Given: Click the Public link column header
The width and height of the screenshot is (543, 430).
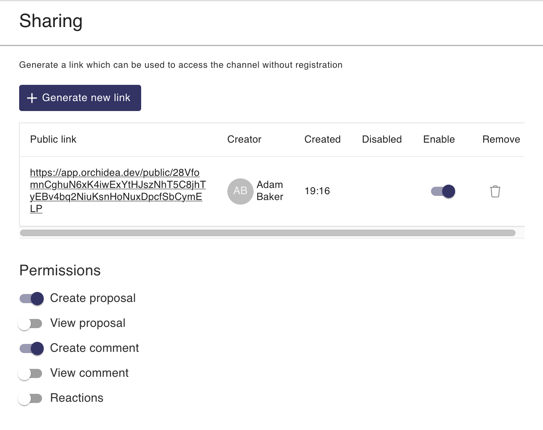Looking at the screenshot, I should pyautogui.click(x=53, y=139).
